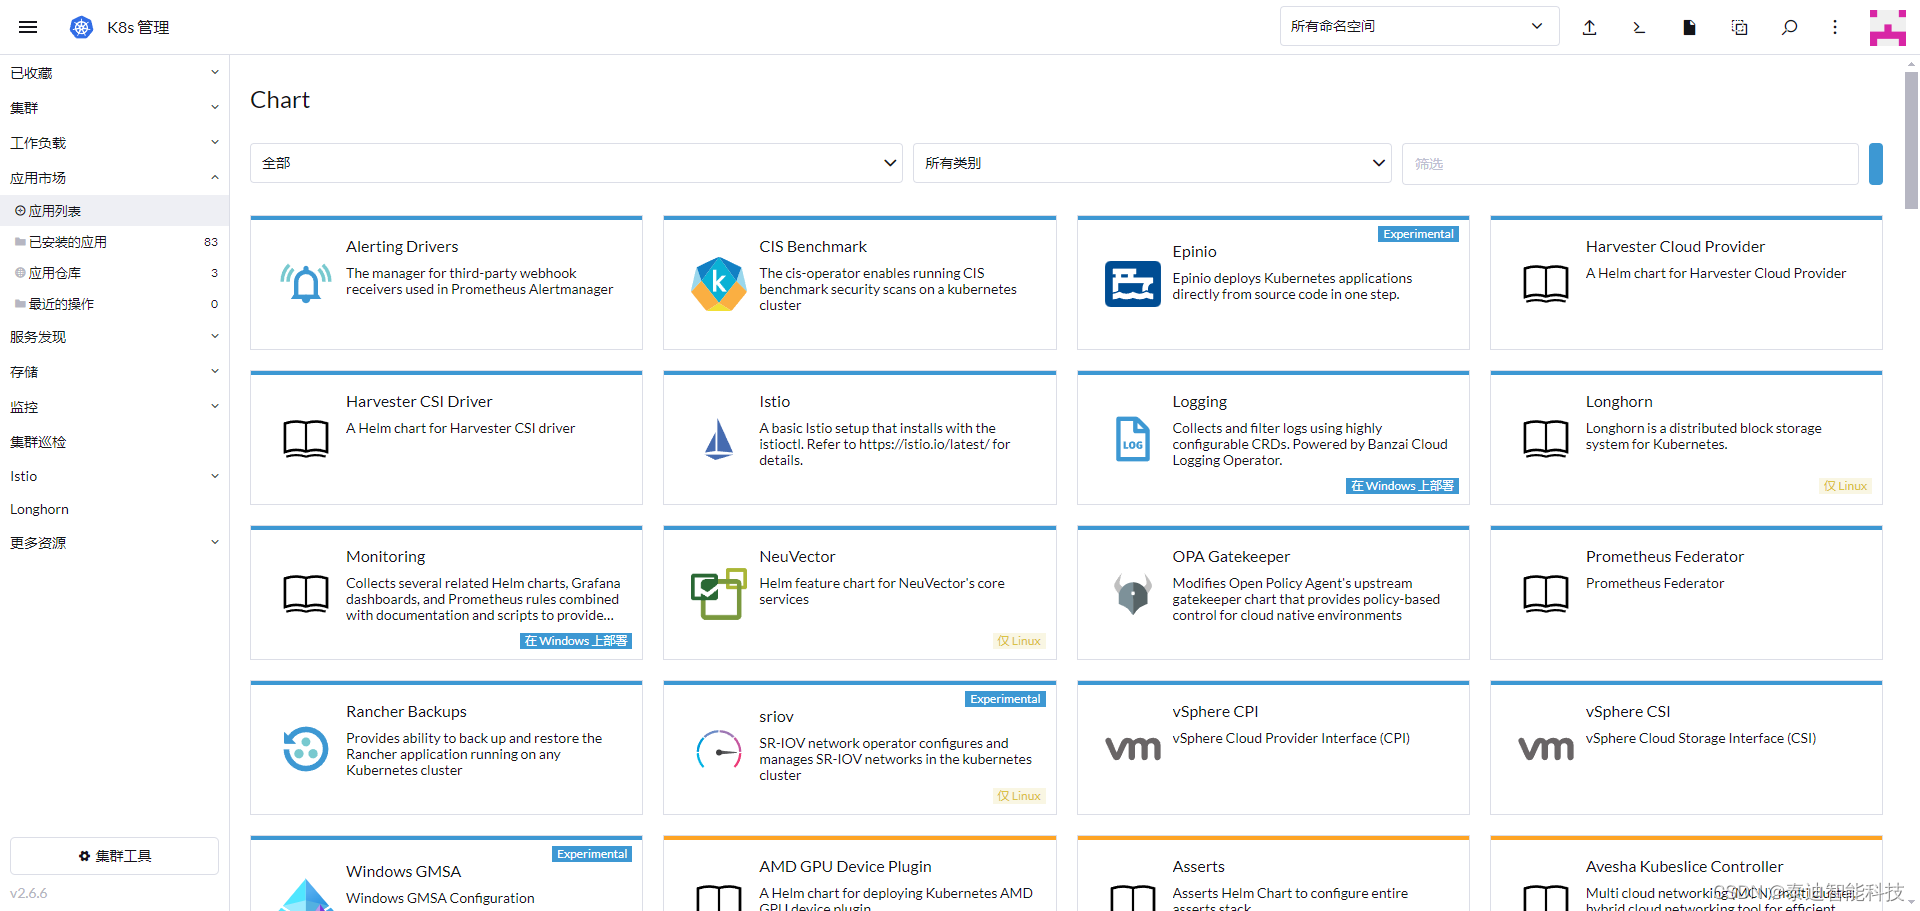The image size is (1920, 911).
Task: Click the page vertical scrollbar
Action: [x=1911, y=140]
